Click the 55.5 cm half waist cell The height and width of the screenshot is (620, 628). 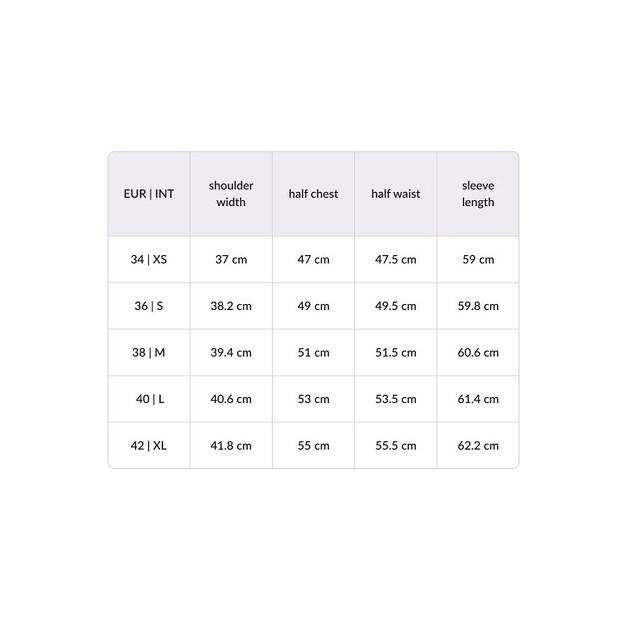click(x=396, y=445)
